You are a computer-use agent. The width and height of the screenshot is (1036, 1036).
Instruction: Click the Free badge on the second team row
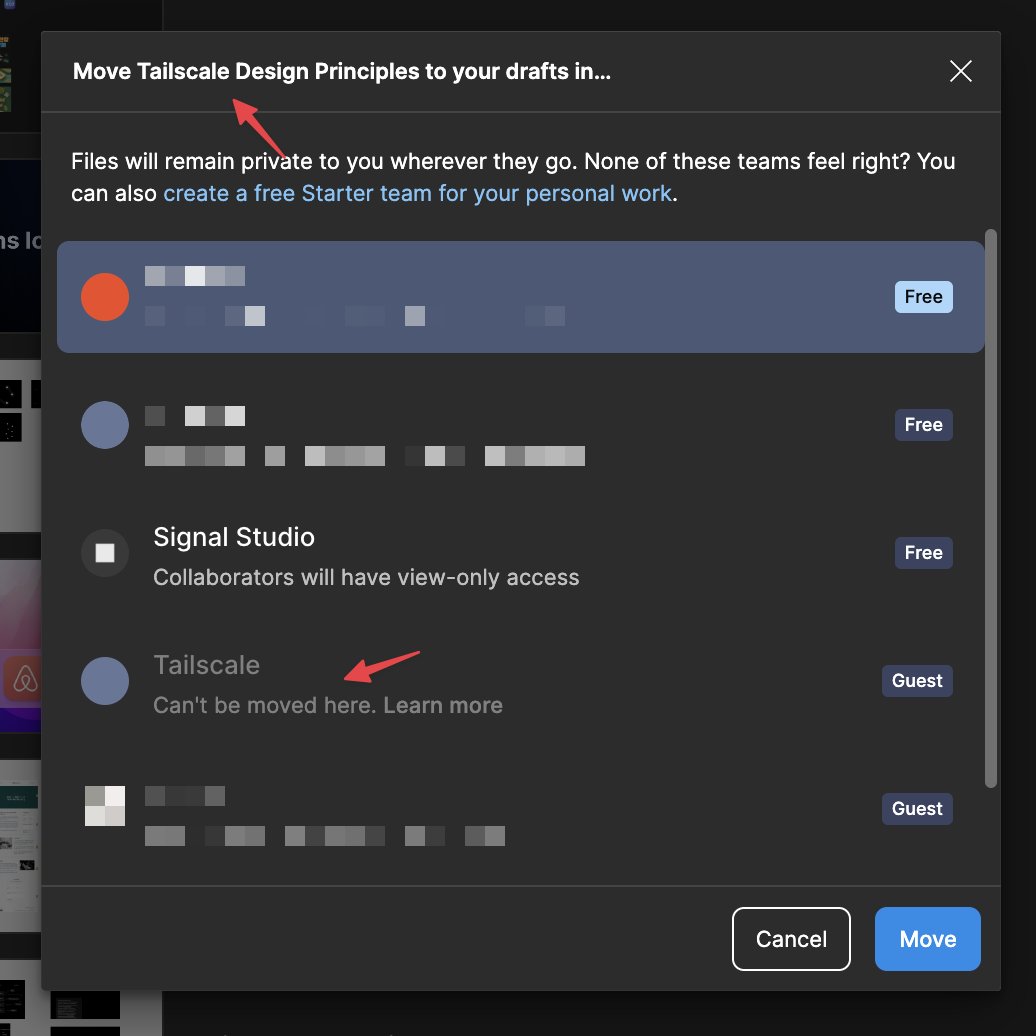[x=923, y=424]
